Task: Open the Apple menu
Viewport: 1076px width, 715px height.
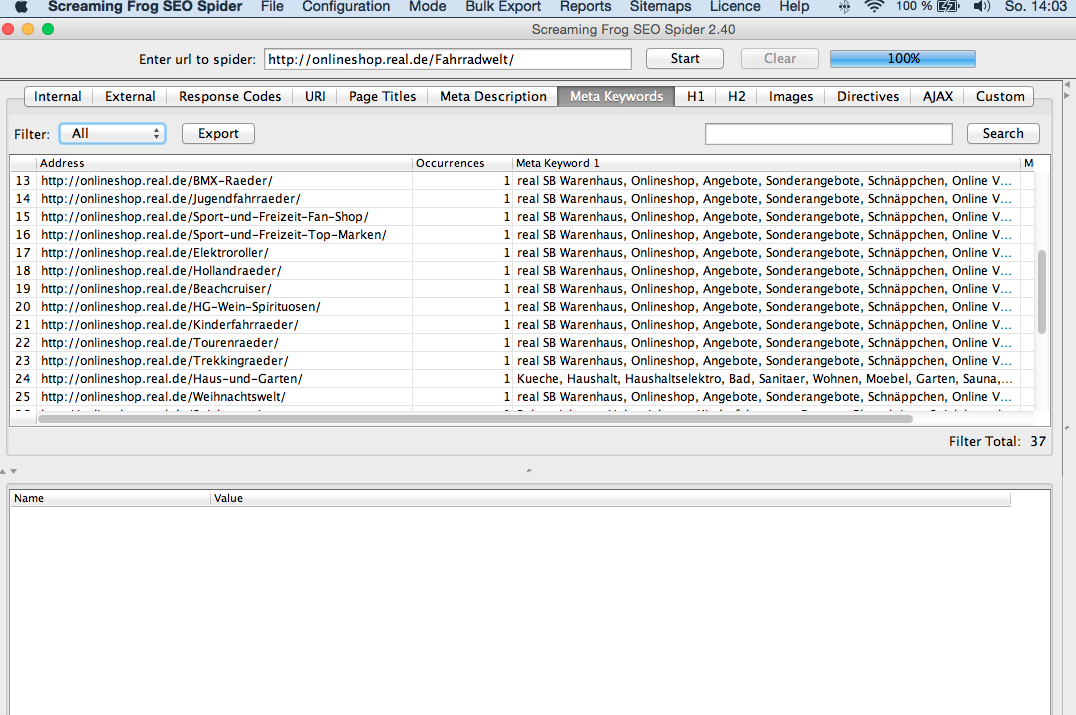Action: (x=21, y=7)
